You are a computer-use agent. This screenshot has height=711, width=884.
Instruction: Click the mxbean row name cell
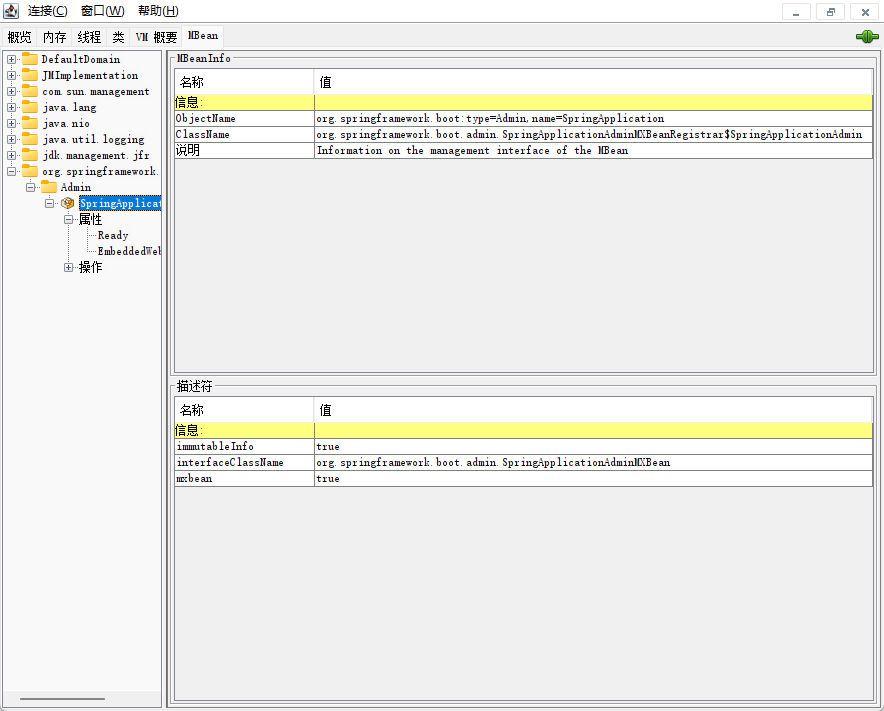(x=244, y=479)
